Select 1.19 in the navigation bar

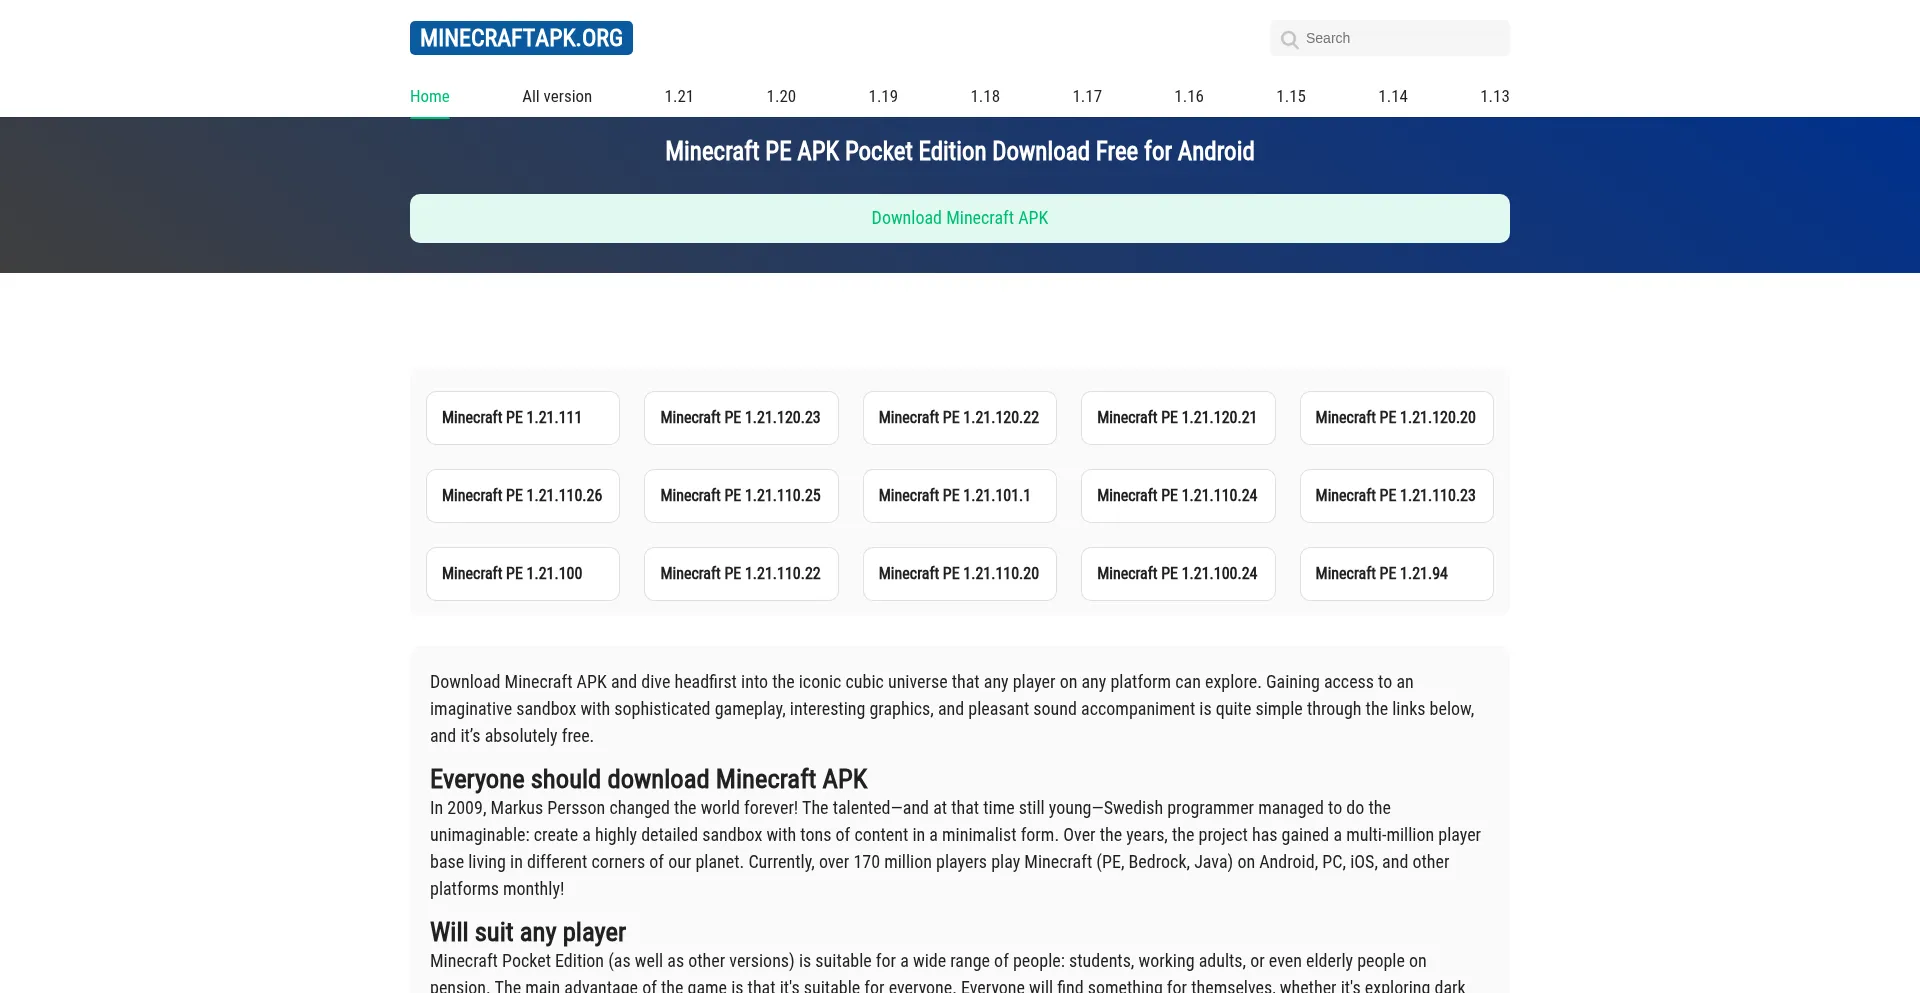(x=883, y=96)
